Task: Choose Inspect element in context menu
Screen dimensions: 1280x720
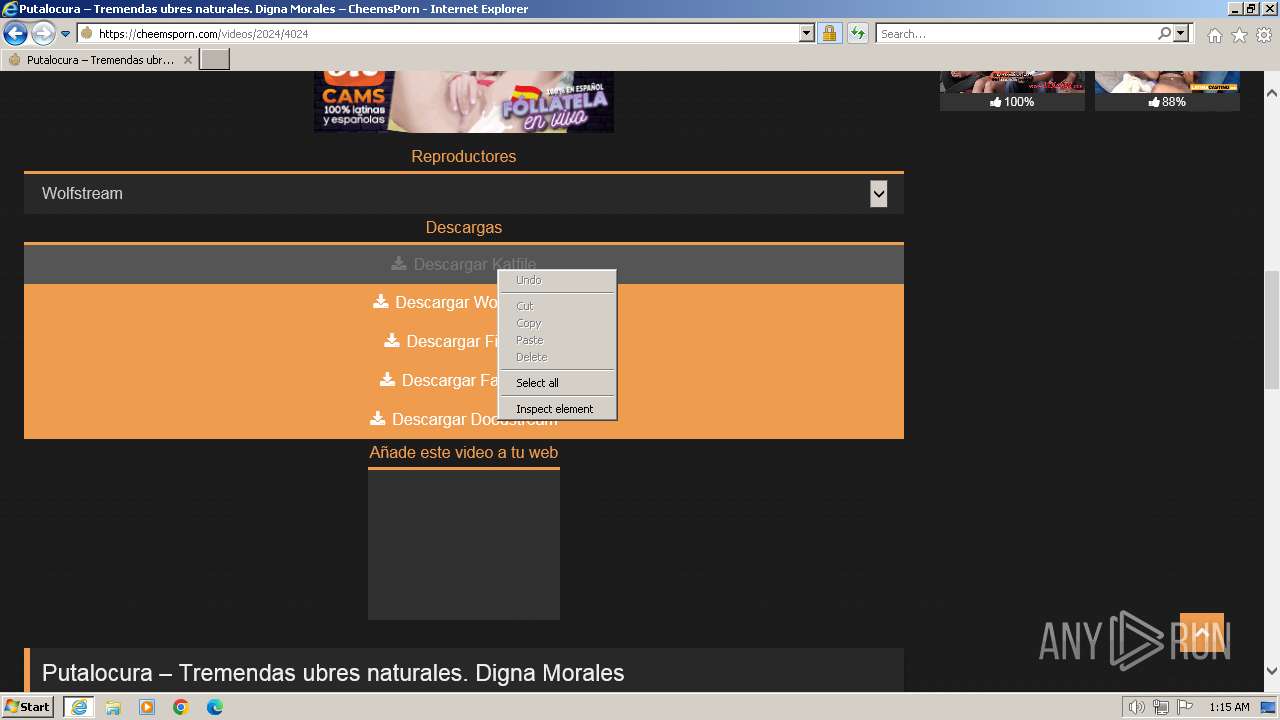Action: click(x=557, y=409)
